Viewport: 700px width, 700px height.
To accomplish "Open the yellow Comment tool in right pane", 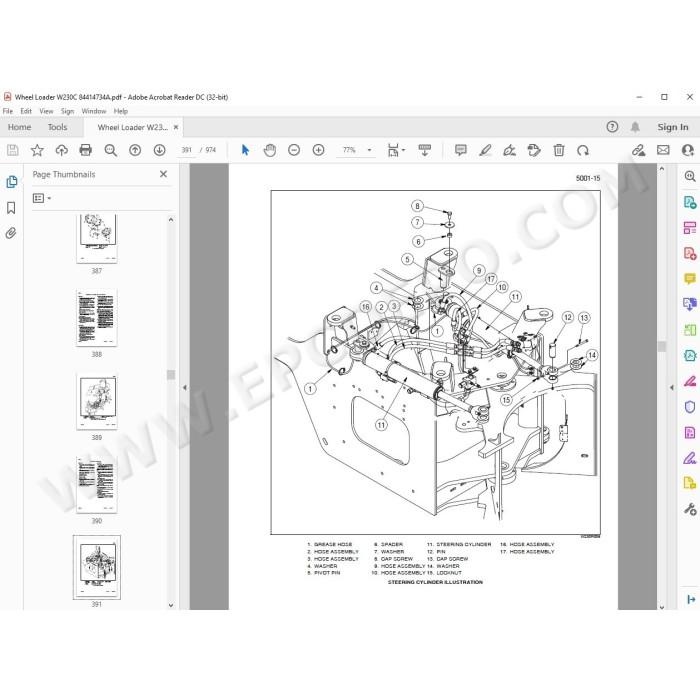I will coord(690,279).
